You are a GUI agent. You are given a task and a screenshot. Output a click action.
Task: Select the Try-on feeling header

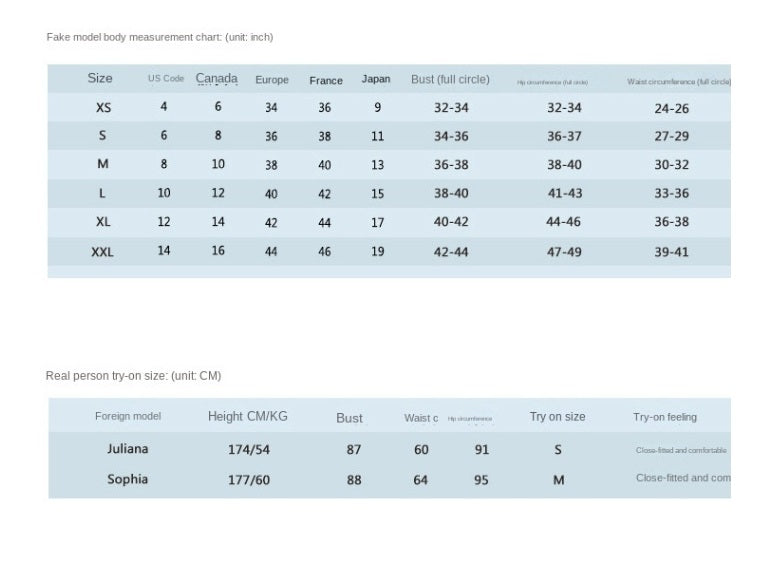(x=665, y=417)
